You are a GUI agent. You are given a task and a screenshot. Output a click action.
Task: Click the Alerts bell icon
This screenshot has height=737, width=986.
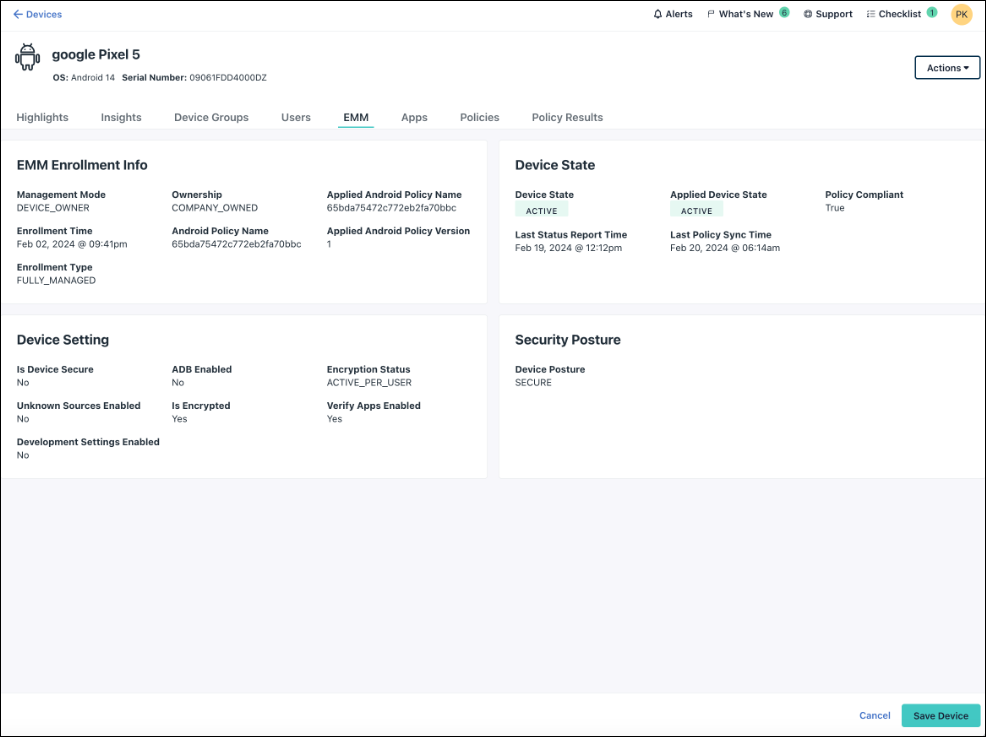(x=658, y=15)
